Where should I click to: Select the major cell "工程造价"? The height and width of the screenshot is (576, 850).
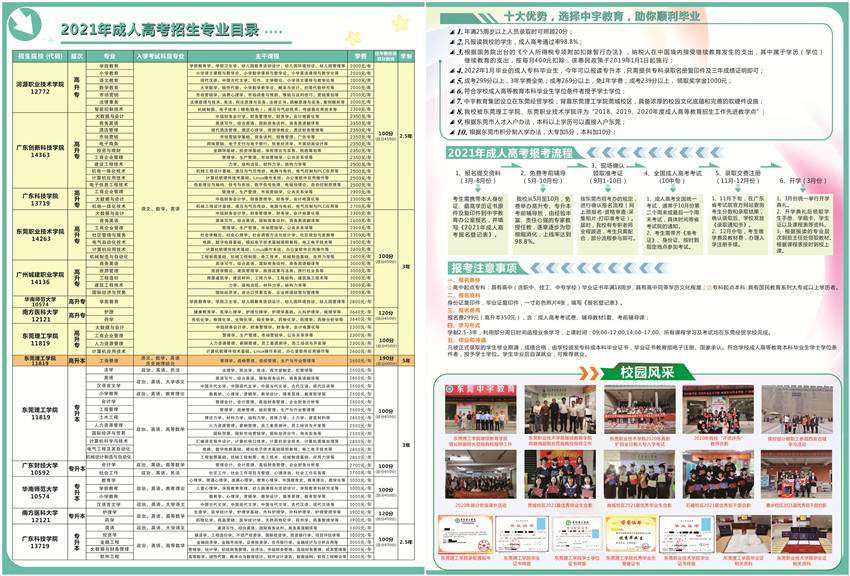coord(110,278)
